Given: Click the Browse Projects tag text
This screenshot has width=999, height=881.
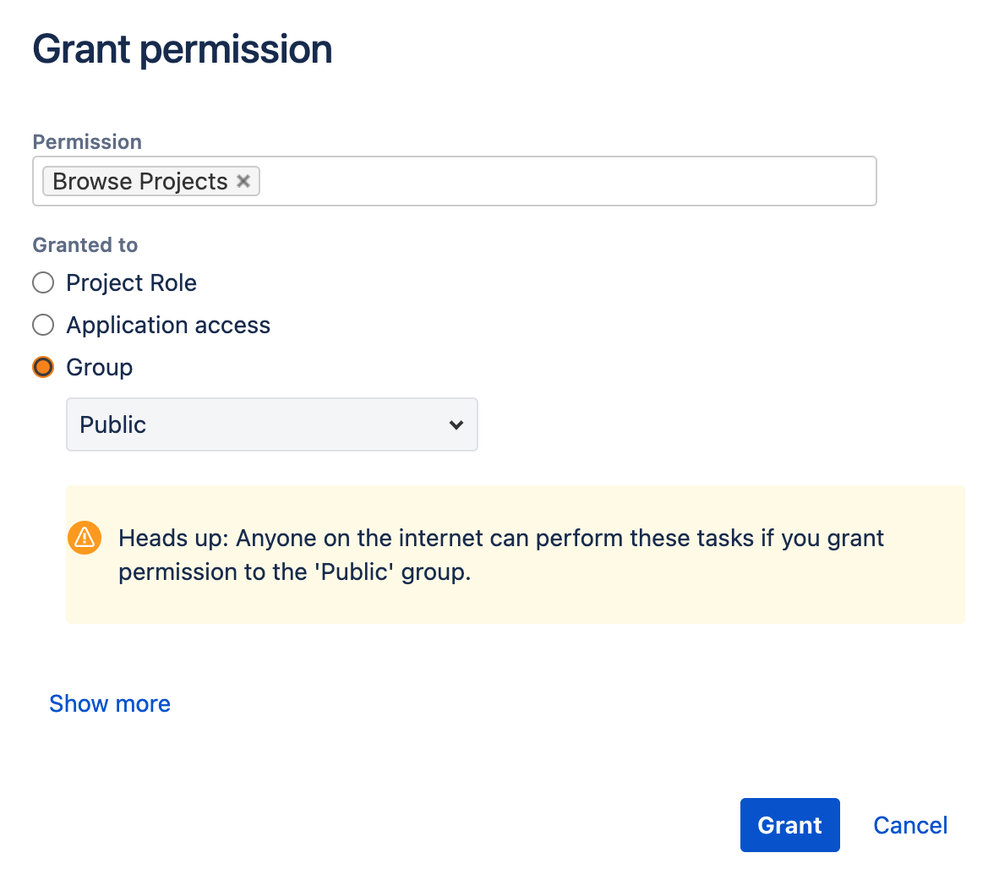Looking at the screenshot, I should 140,181.
